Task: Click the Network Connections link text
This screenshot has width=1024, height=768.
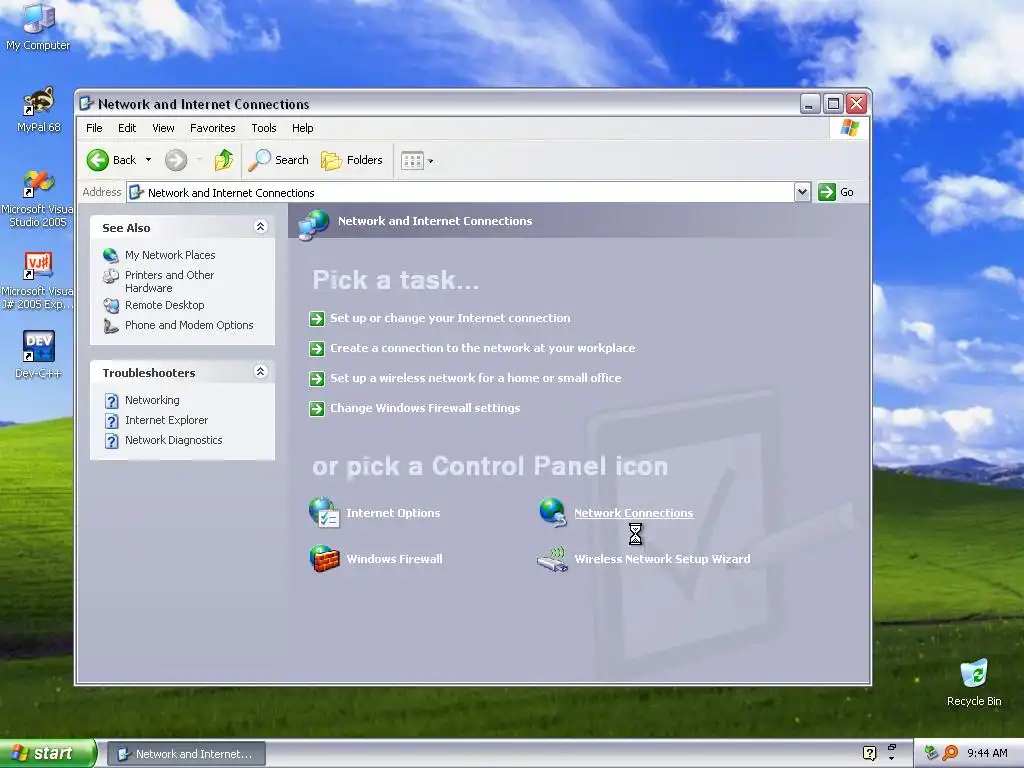Action: click(x=633, y=513)
